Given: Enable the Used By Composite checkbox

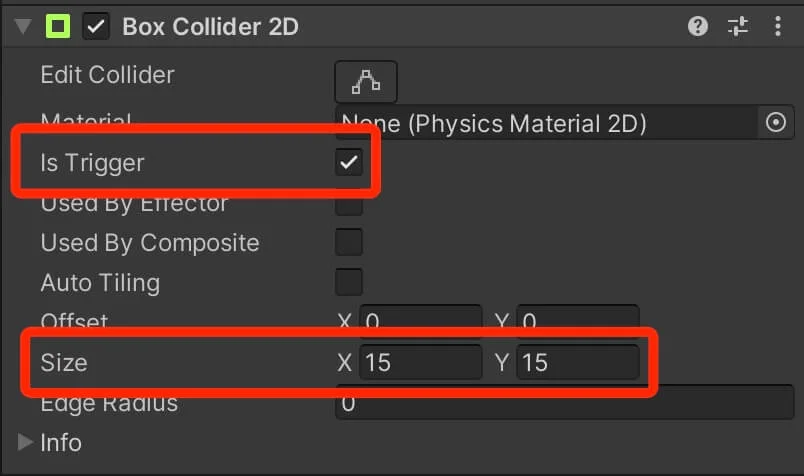Looking at the screenshot, I should [349, 242].
